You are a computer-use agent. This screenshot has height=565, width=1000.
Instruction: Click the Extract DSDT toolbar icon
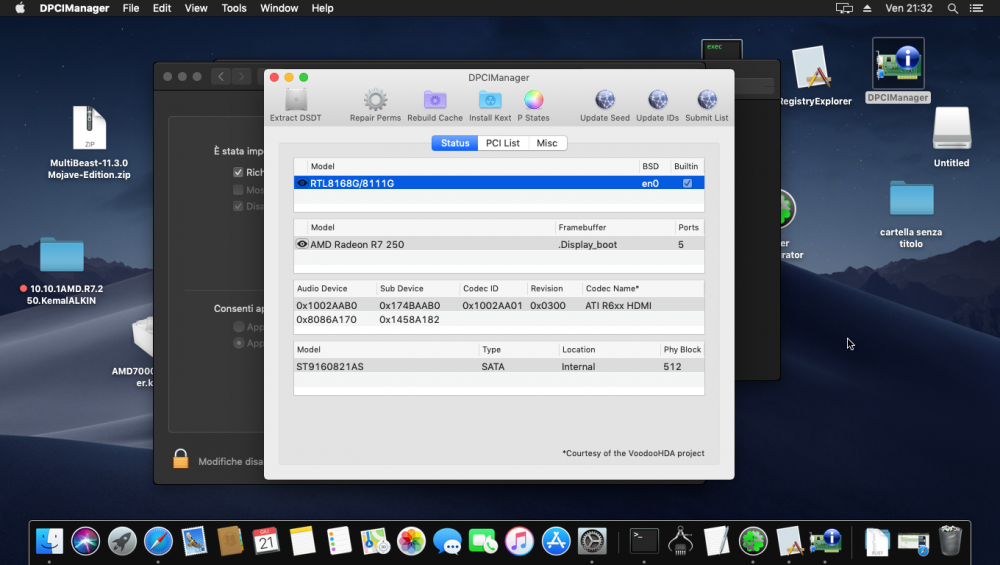(295, 100)
